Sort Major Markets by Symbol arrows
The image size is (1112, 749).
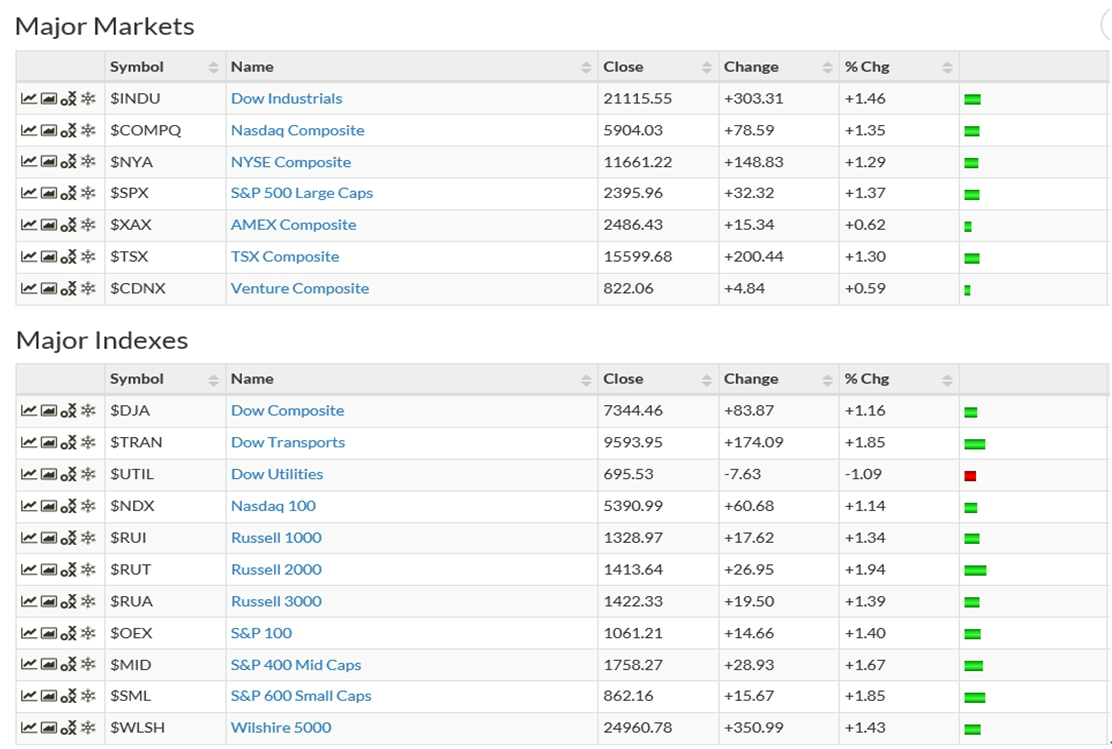point(213,67)
